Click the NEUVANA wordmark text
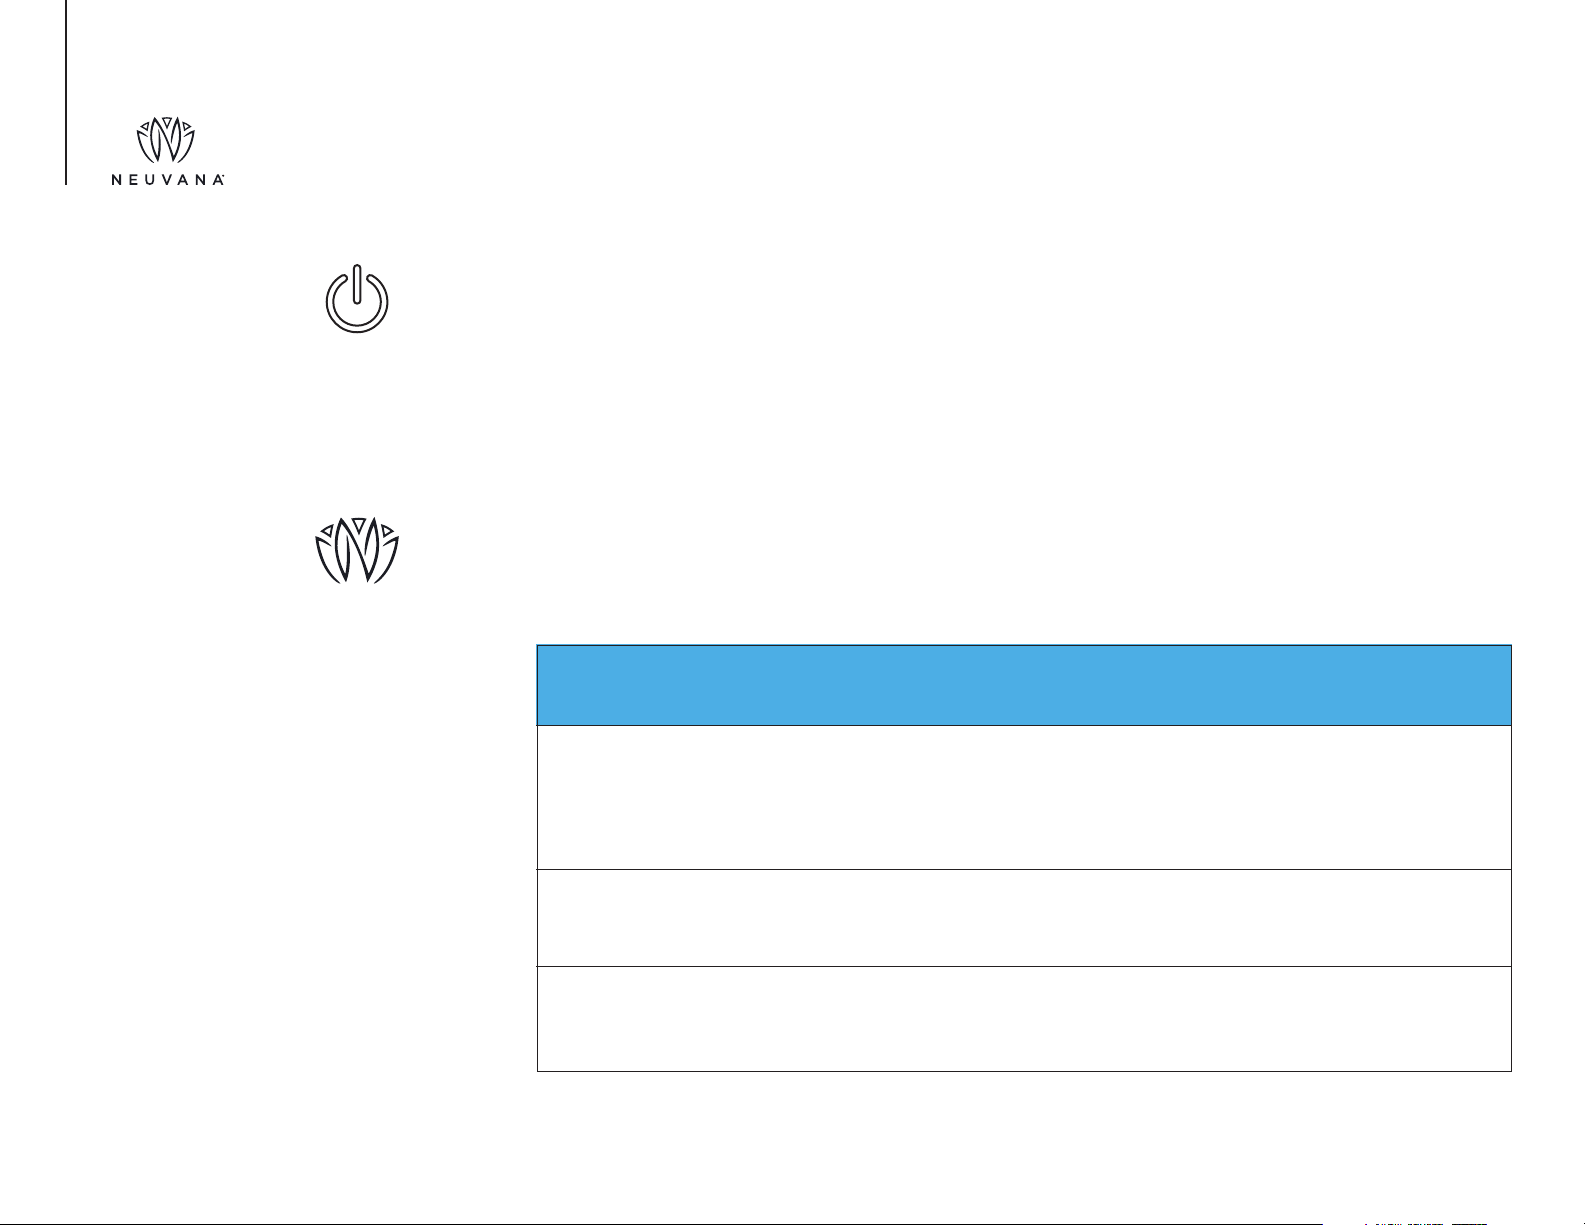This screenshot has width=1585, height=1225. click(x=165, y=180)
